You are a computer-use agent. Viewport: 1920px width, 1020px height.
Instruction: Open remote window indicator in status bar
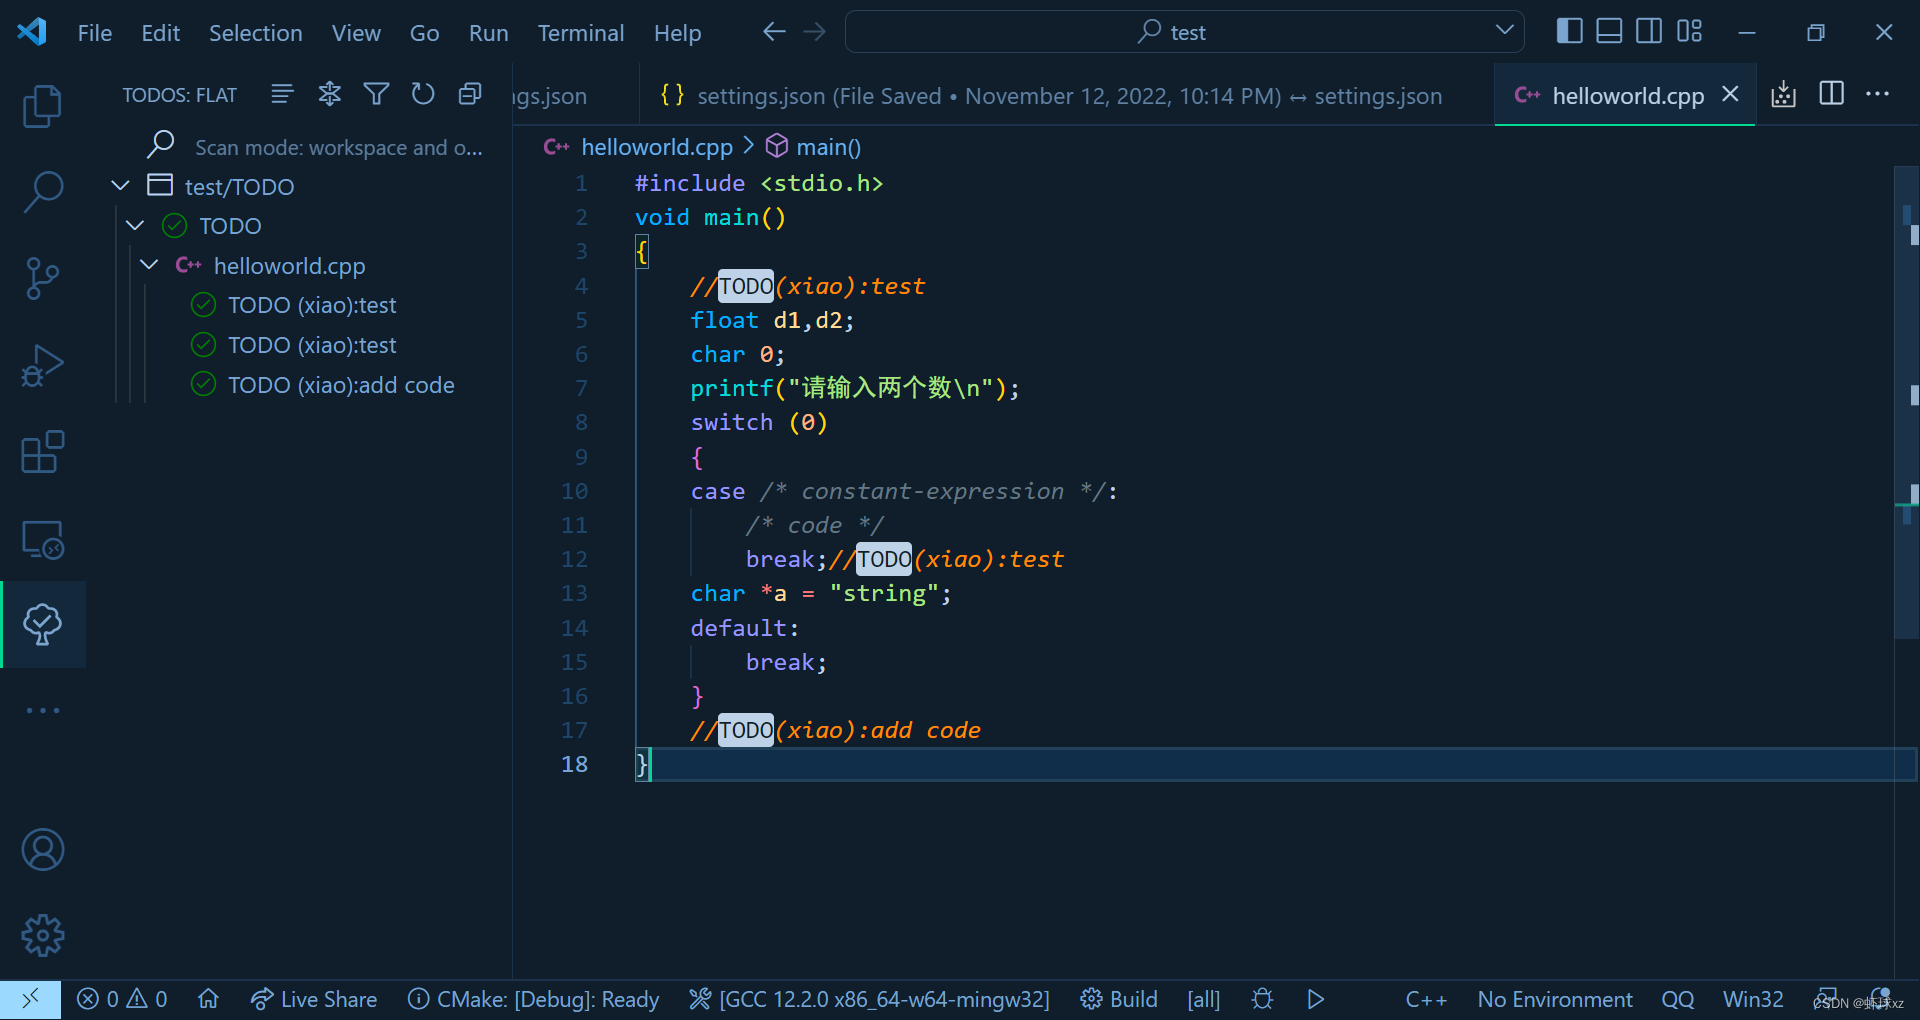[30, 999]
